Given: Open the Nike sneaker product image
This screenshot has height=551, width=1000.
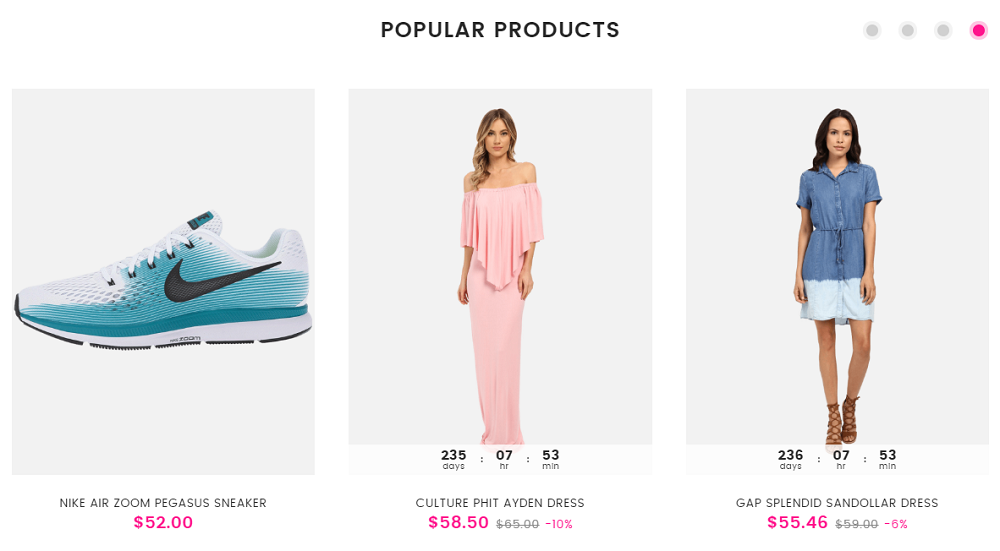Looking at the screenshot, I should pyautogui.click(x=163, y=281).
